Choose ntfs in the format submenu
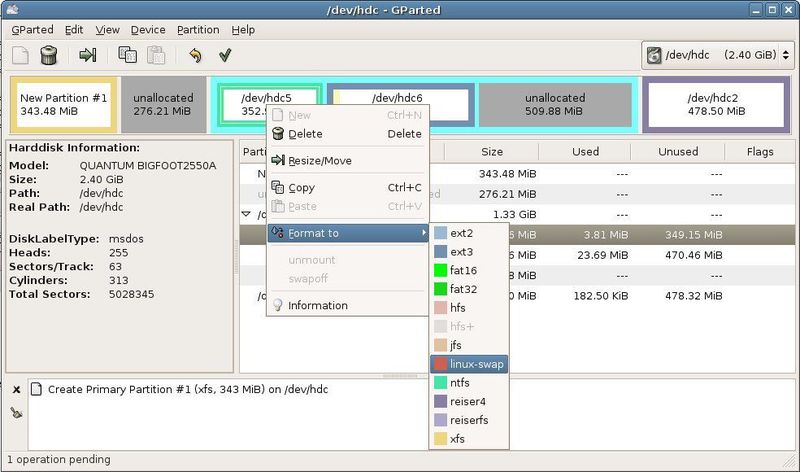 [460, 383]
